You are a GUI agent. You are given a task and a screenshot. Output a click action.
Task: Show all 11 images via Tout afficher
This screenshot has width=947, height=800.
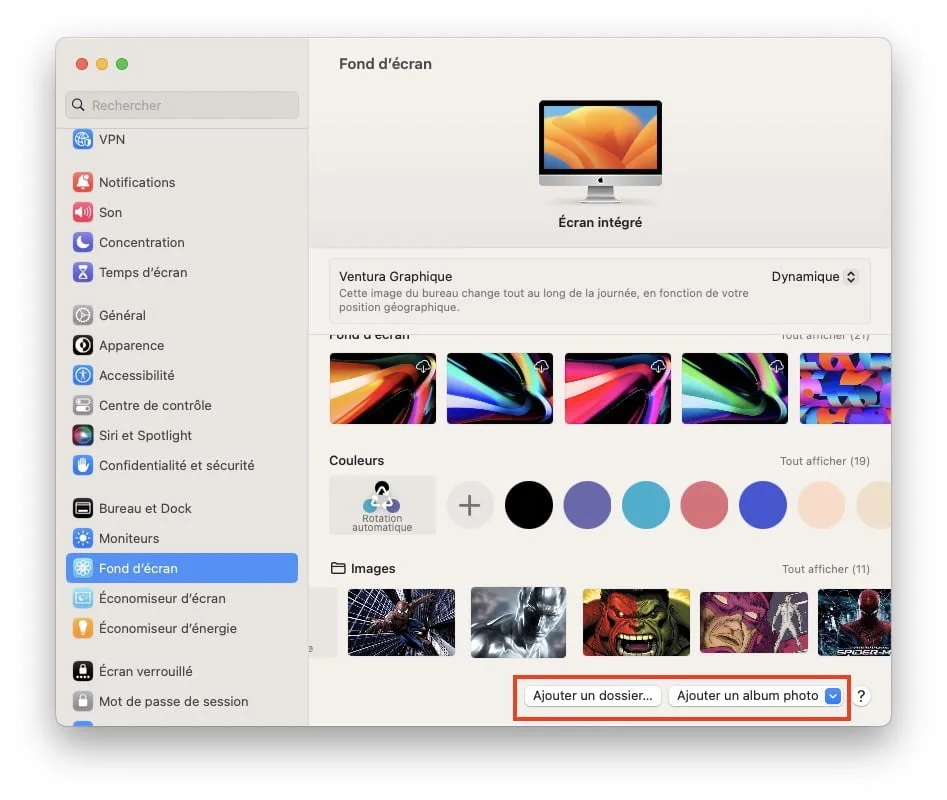(825, 569)
